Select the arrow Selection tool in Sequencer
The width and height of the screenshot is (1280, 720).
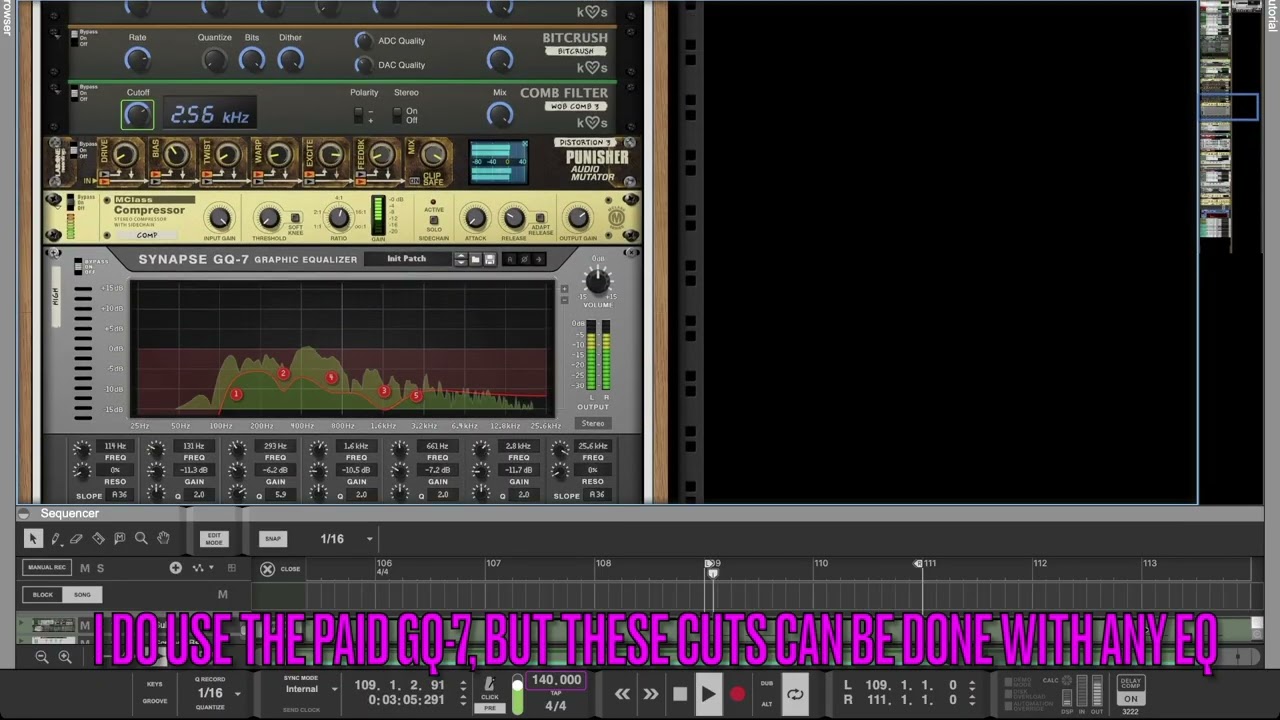32,538
